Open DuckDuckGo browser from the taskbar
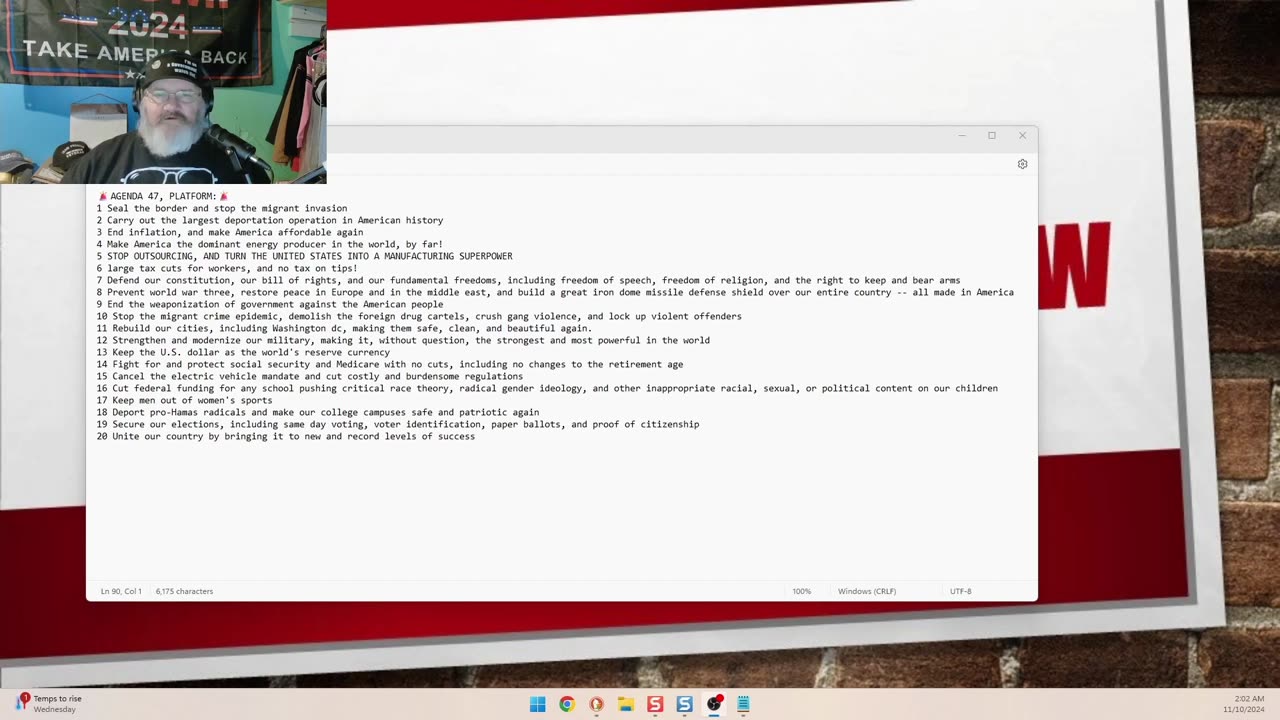 point(596,704)
